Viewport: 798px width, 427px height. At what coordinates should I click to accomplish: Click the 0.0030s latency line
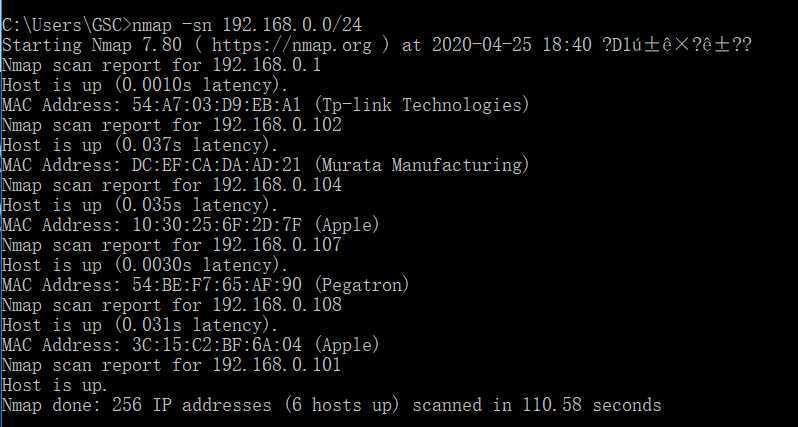pos(146,266)
